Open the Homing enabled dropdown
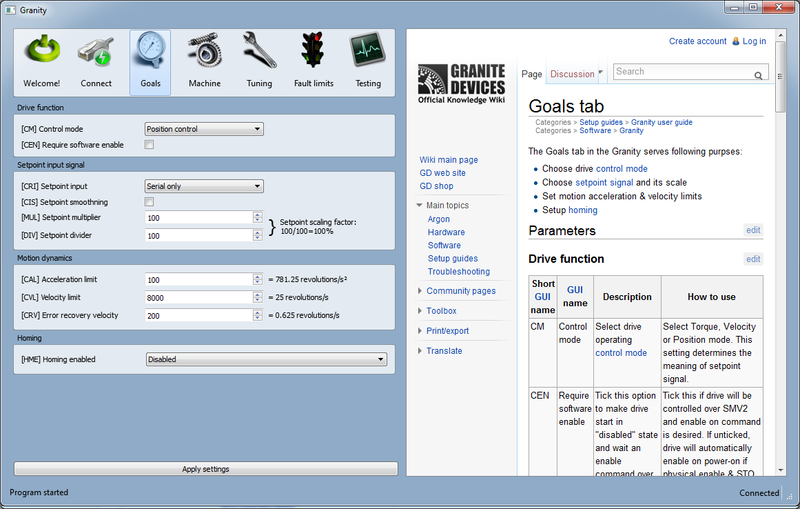This screenshot has width=800, height=509. (x=265, y=359)
